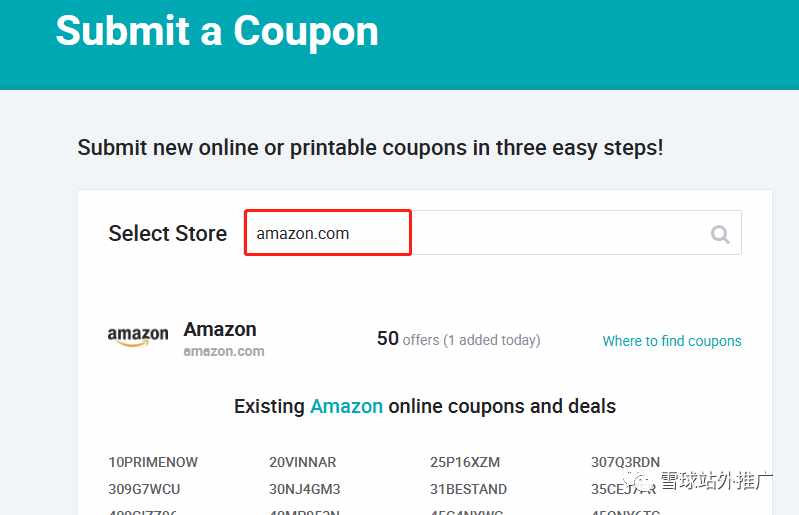Click the magnifier search icon in store field
The height and width of the screenshot is (515, 799).
(720, 234)
